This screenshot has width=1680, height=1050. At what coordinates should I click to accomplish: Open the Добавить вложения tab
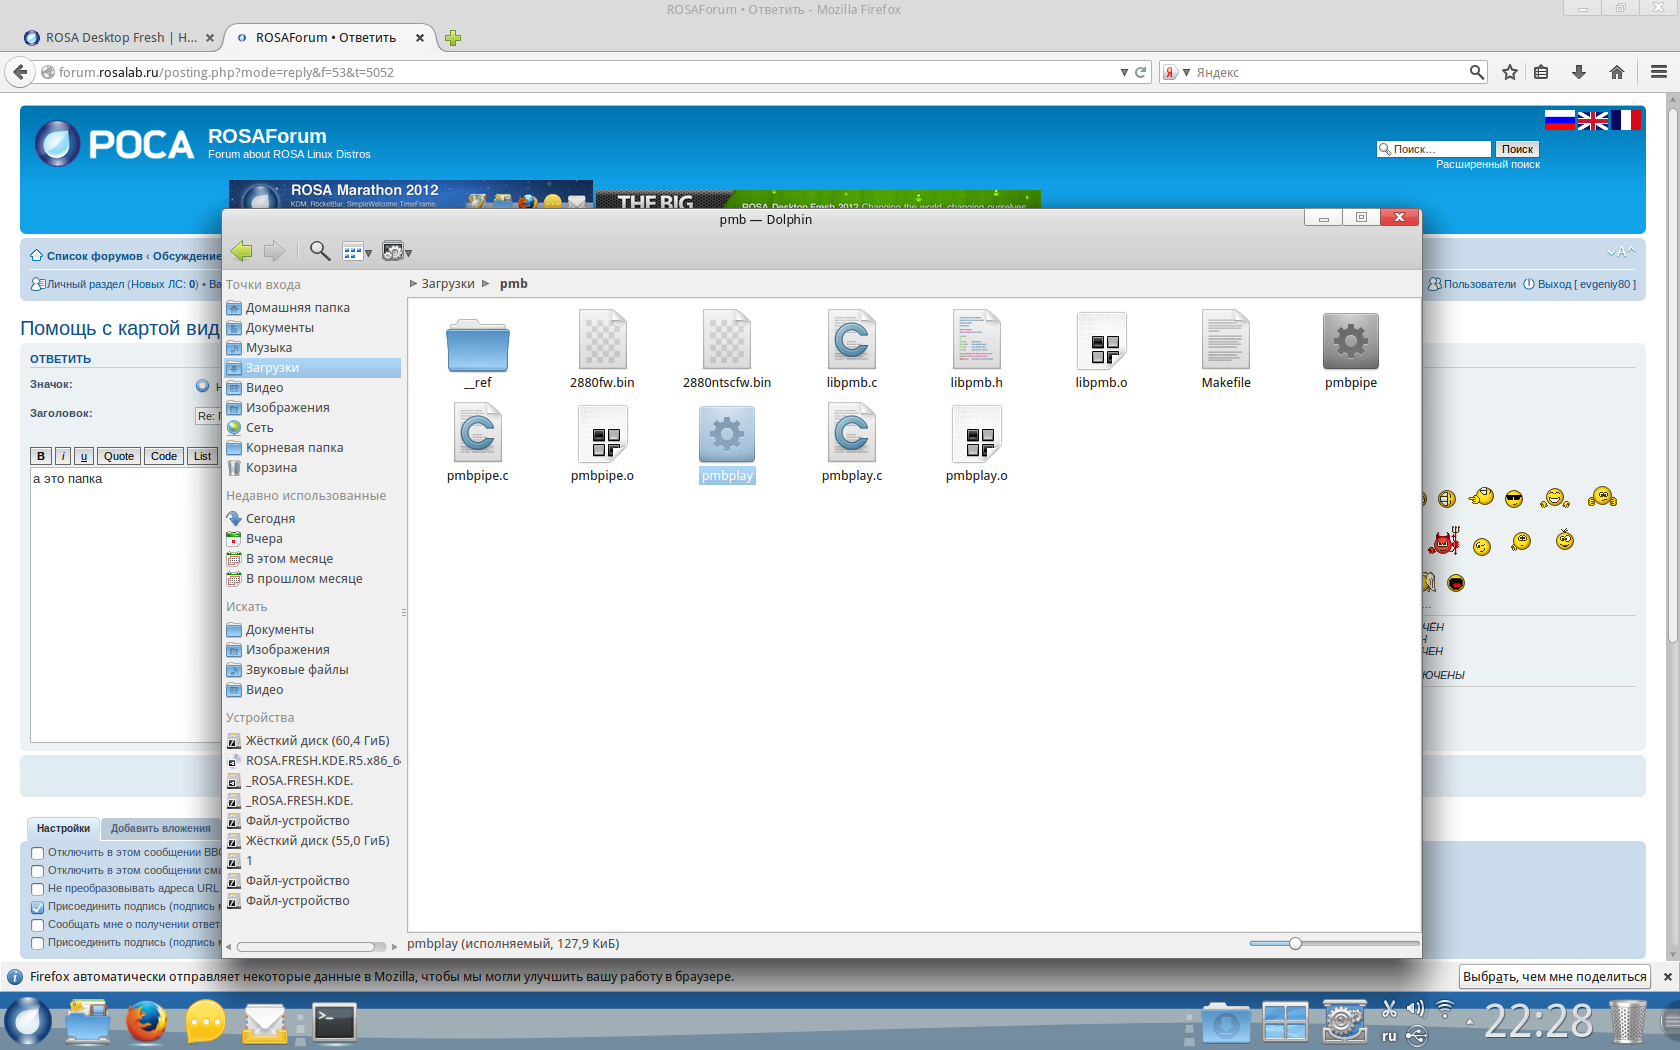pyautogui.click(x=161, y=828)
